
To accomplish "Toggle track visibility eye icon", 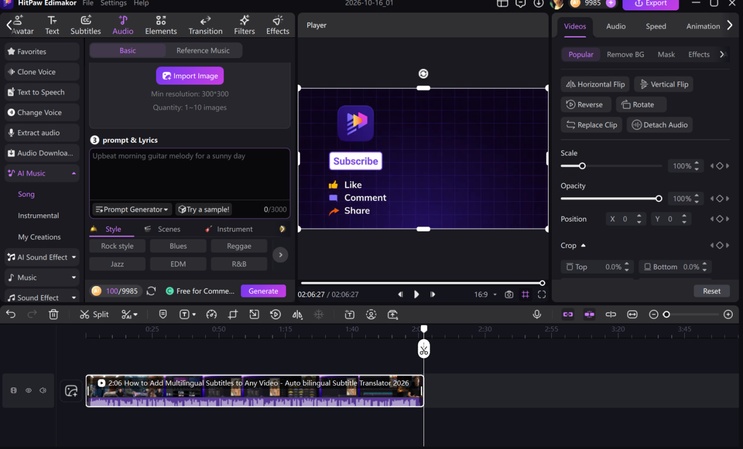I will tap(28, 390).
